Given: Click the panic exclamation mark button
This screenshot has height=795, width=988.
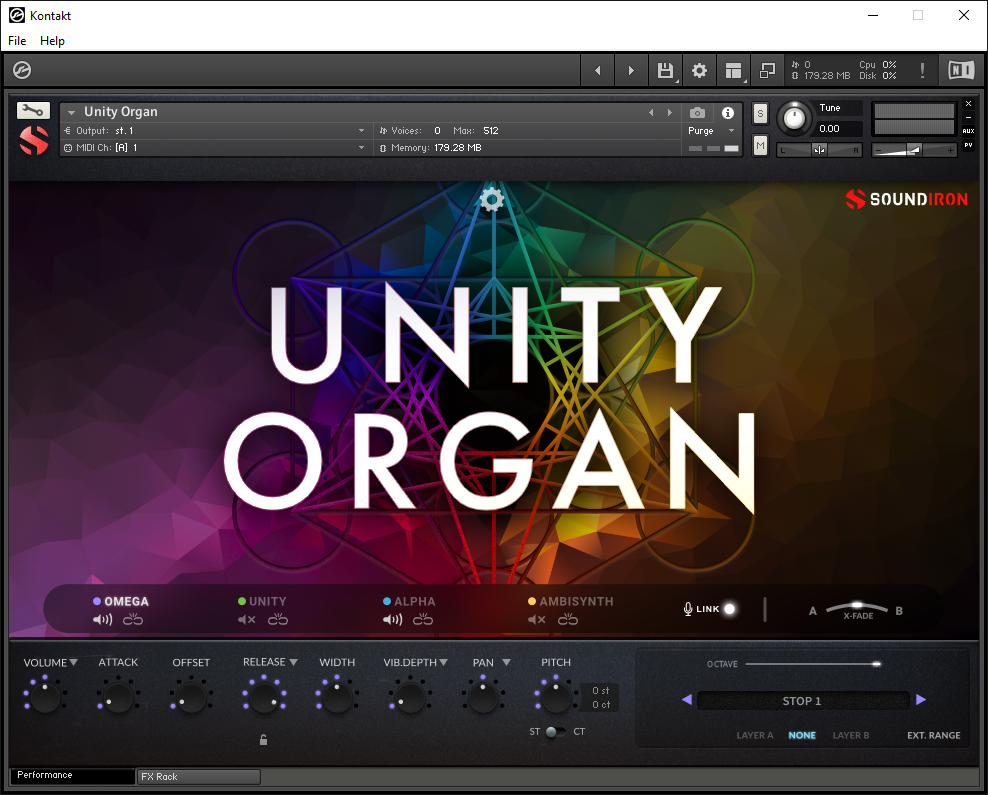Looking at the screenshot, I should tap(922, 71).
